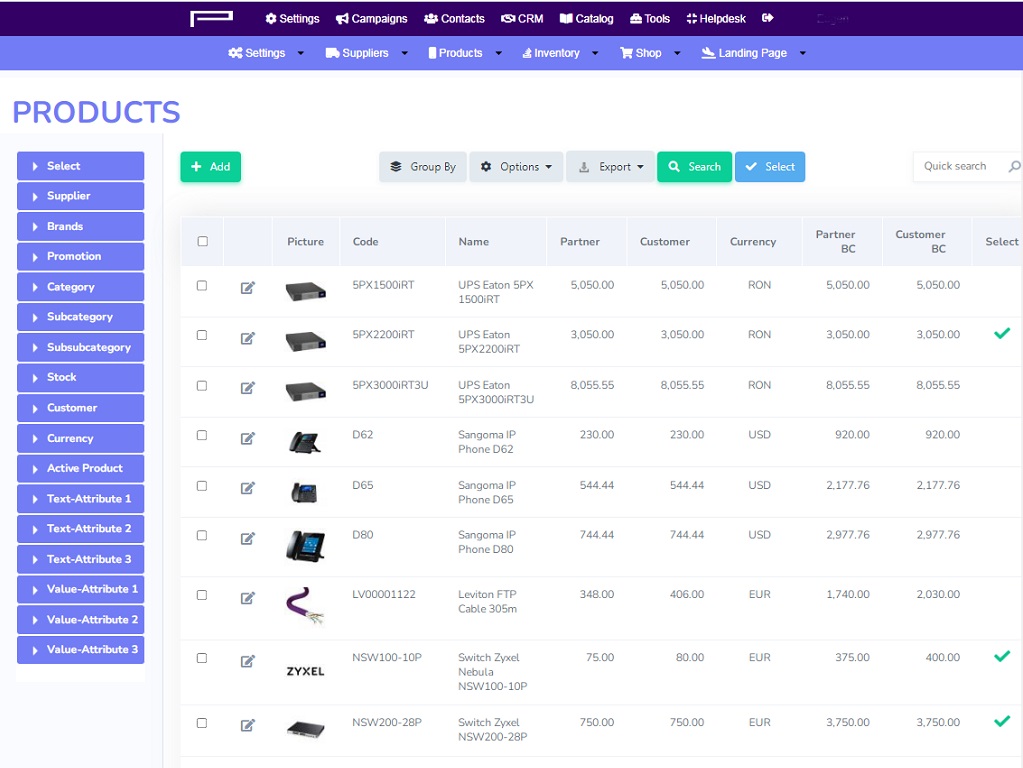
Task: Open Leviton FTP Cable picture
Action: pyautogui.click(x=305, y=606)
